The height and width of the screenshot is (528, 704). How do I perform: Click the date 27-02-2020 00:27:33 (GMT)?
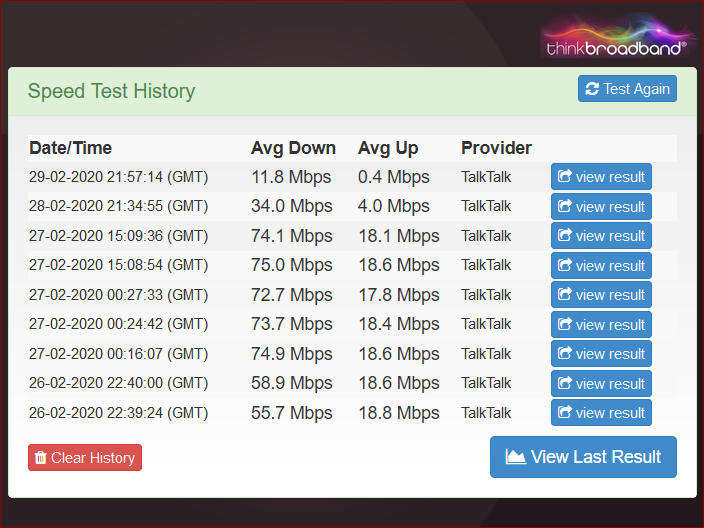[x=119, y=295]
